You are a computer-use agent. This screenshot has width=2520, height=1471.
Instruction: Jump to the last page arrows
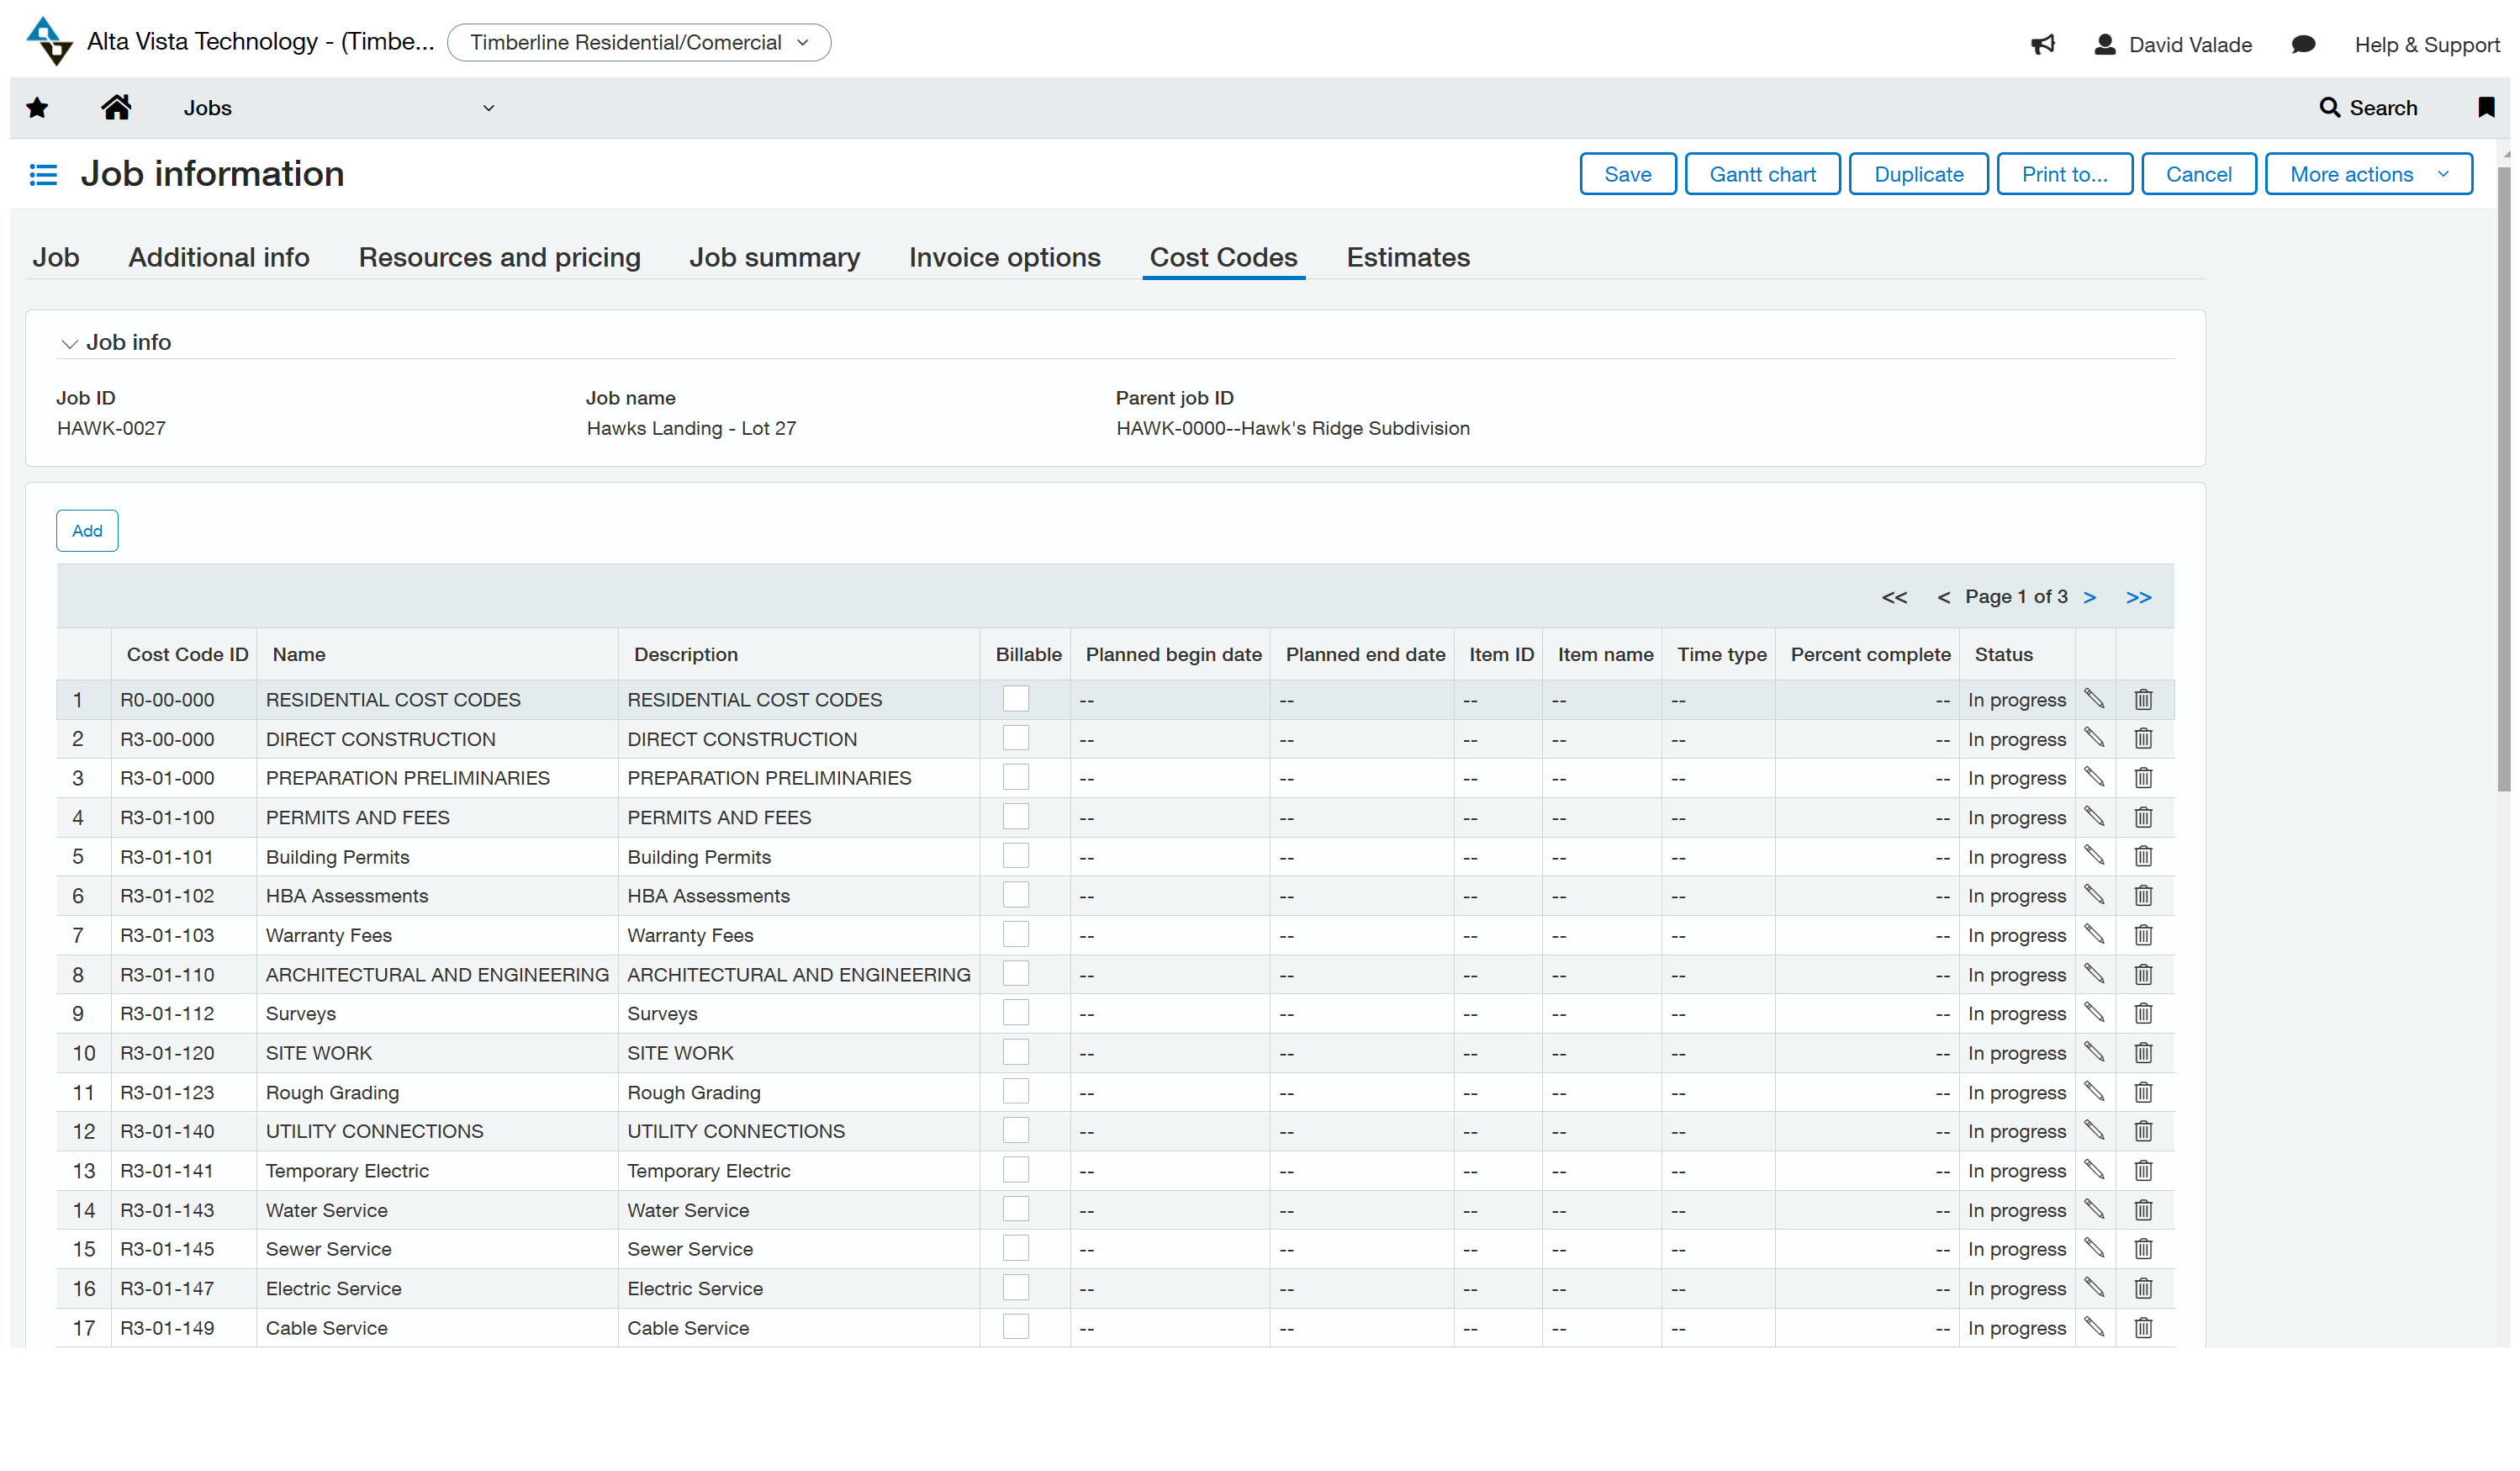[x=2138, y=597]
